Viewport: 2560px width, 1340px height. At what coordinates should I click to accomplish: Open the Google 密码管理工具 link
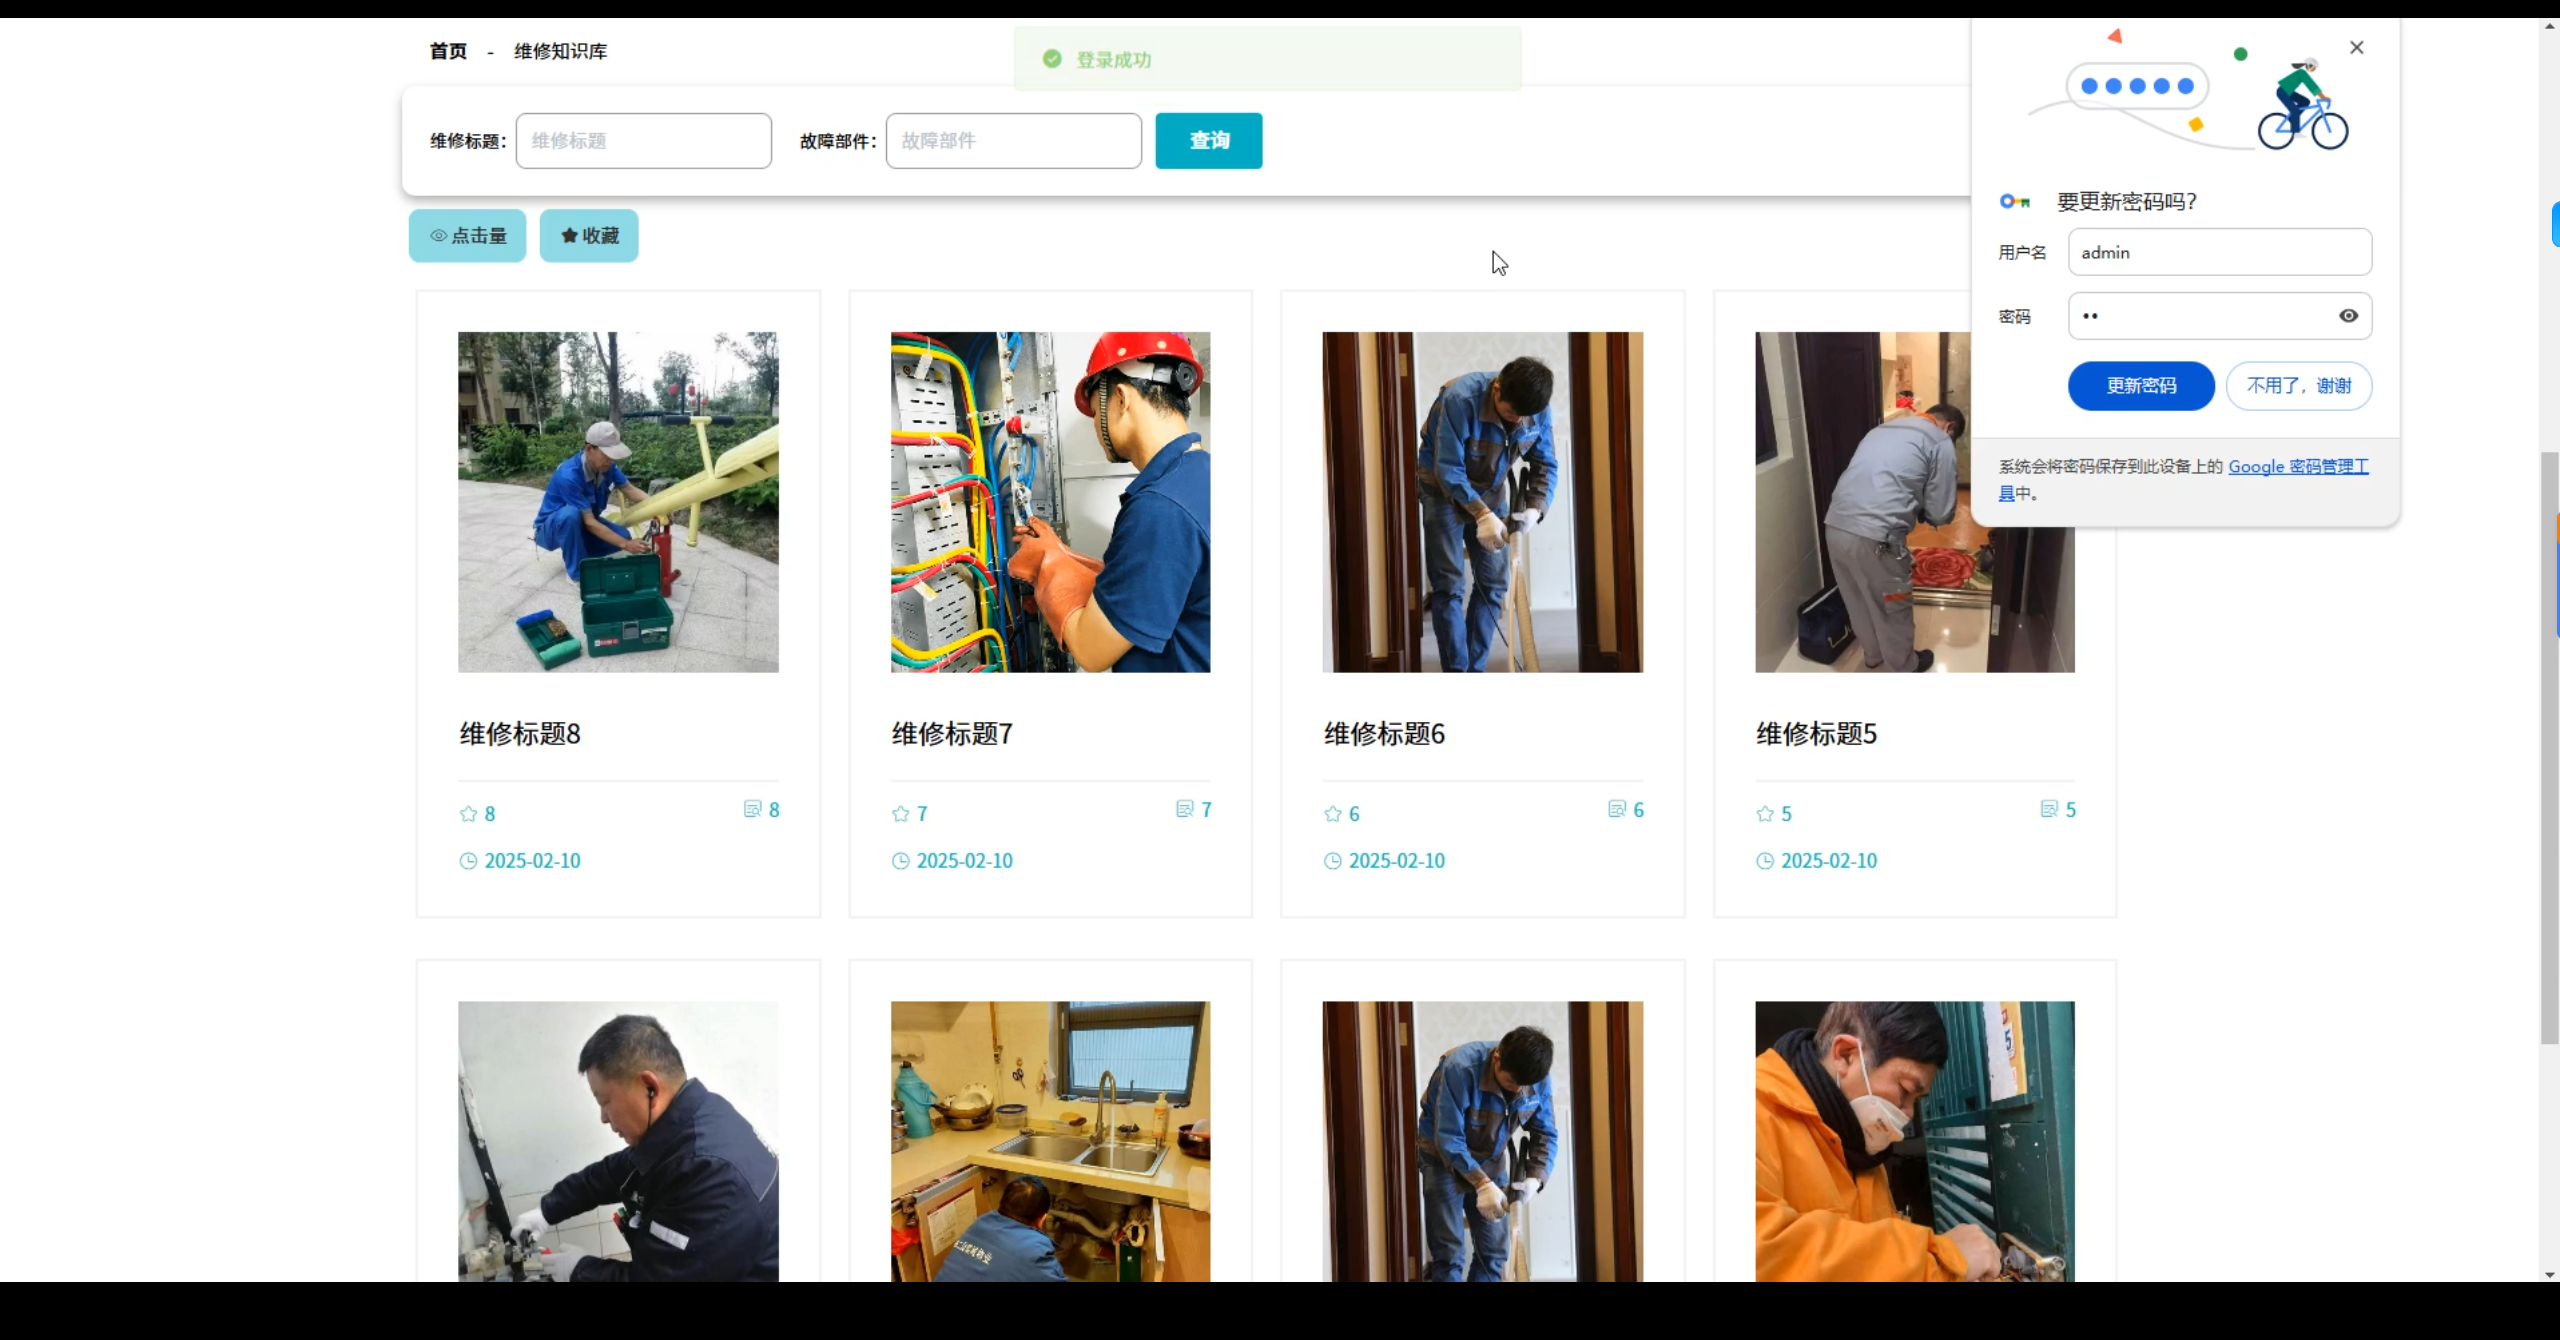click(x=2298, y=467)
